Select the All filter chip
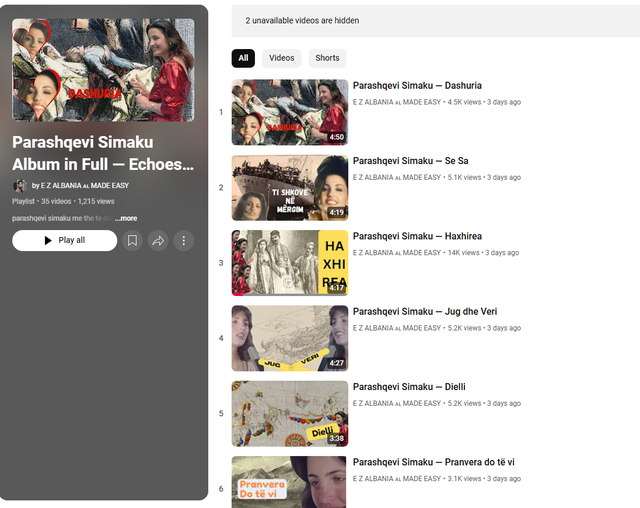The width and height of the screenshot is (640, 508). (x=243, y=58)
